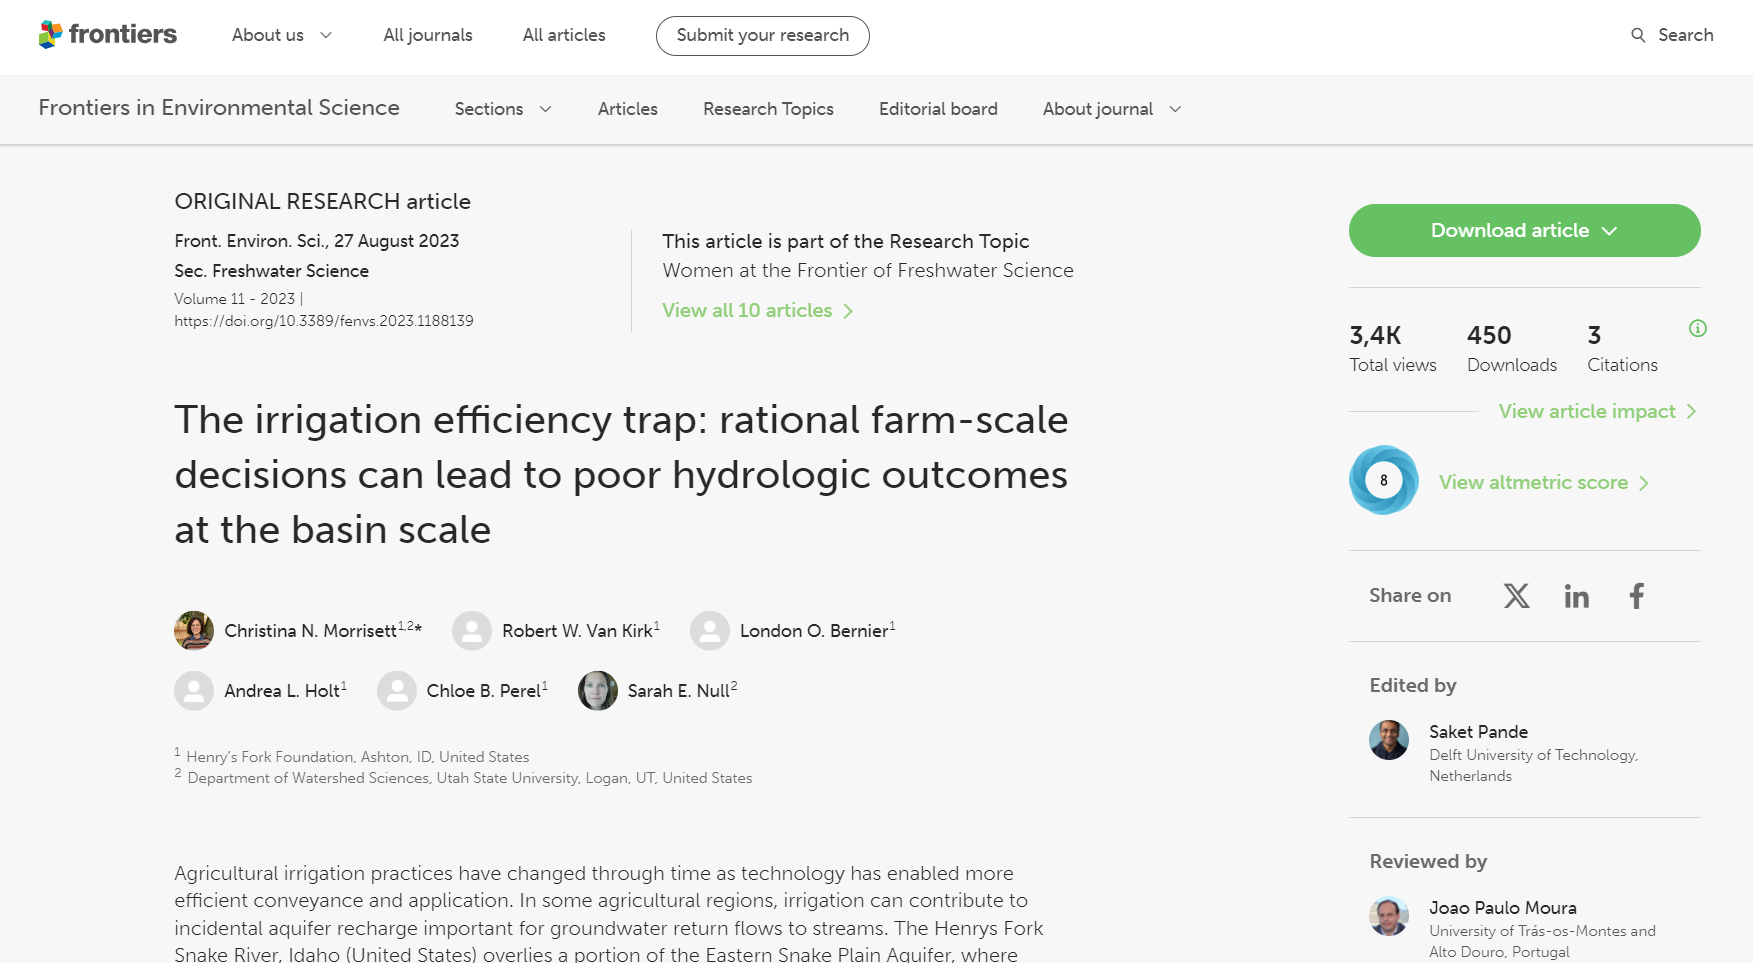Click the altmetric score donut badge
The image size is (1753, 963).
point(1383,480)
